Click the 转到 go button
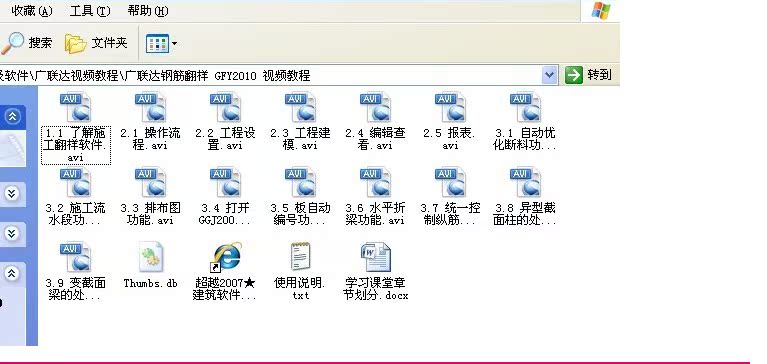This screenshot has width=767, height=364. coord(588,75)
